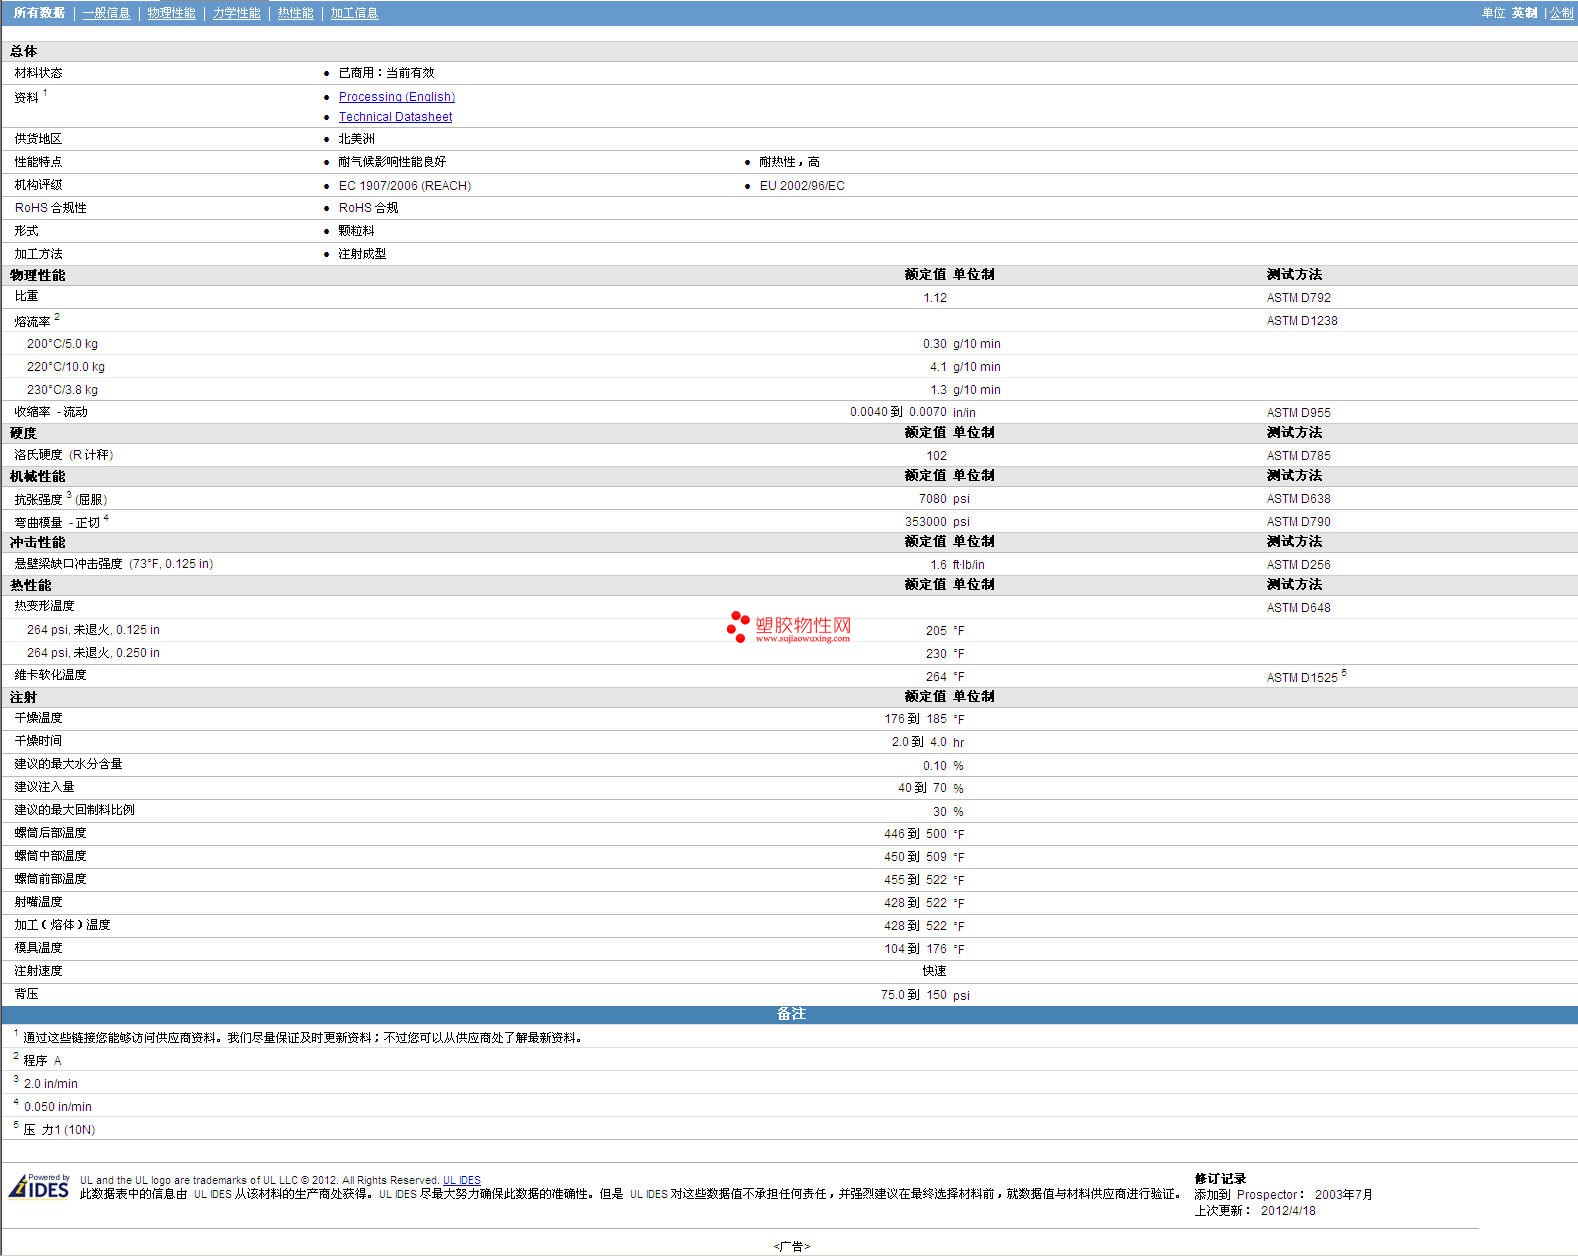Click the 备注 notes section header bar
Viewport: 1578px width, 1256px height.
pos(789,1014)
